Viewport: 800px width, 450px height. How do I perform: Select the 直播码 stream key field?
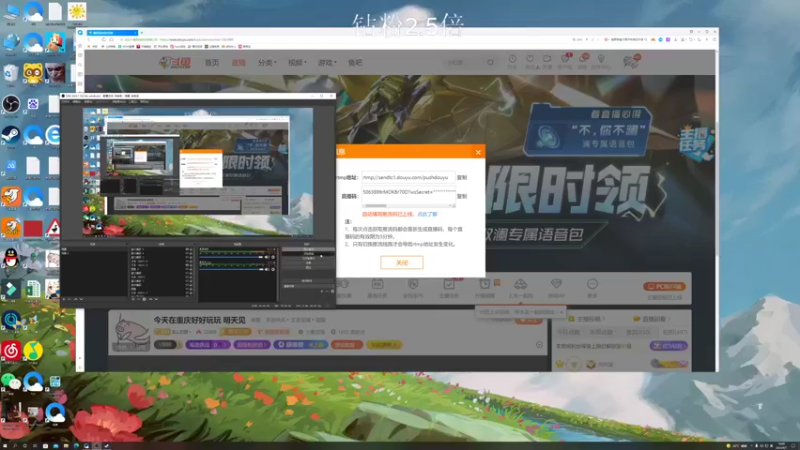pos(408,194)
